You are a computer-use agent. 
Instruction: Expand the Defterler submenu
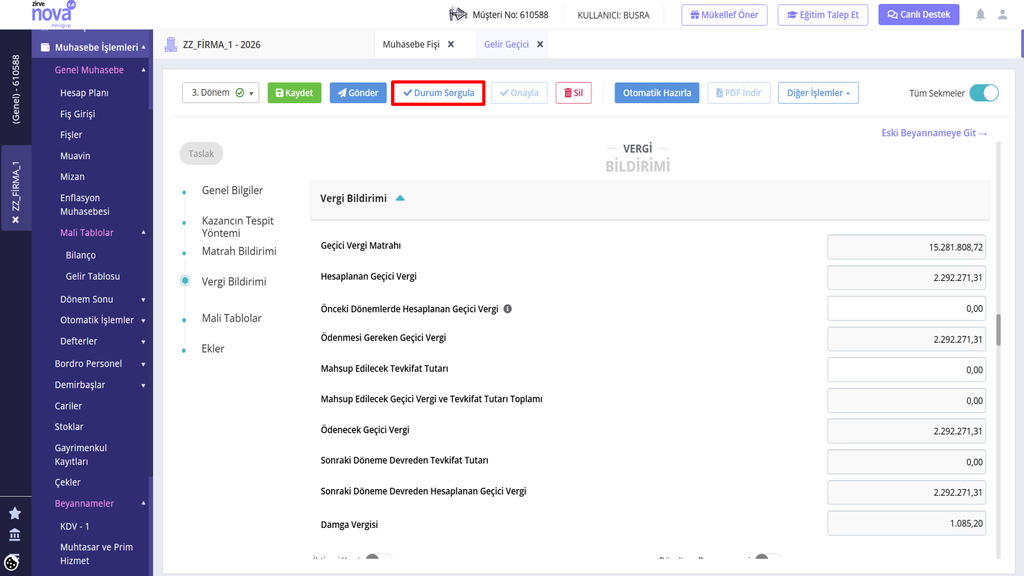point(143,342)
